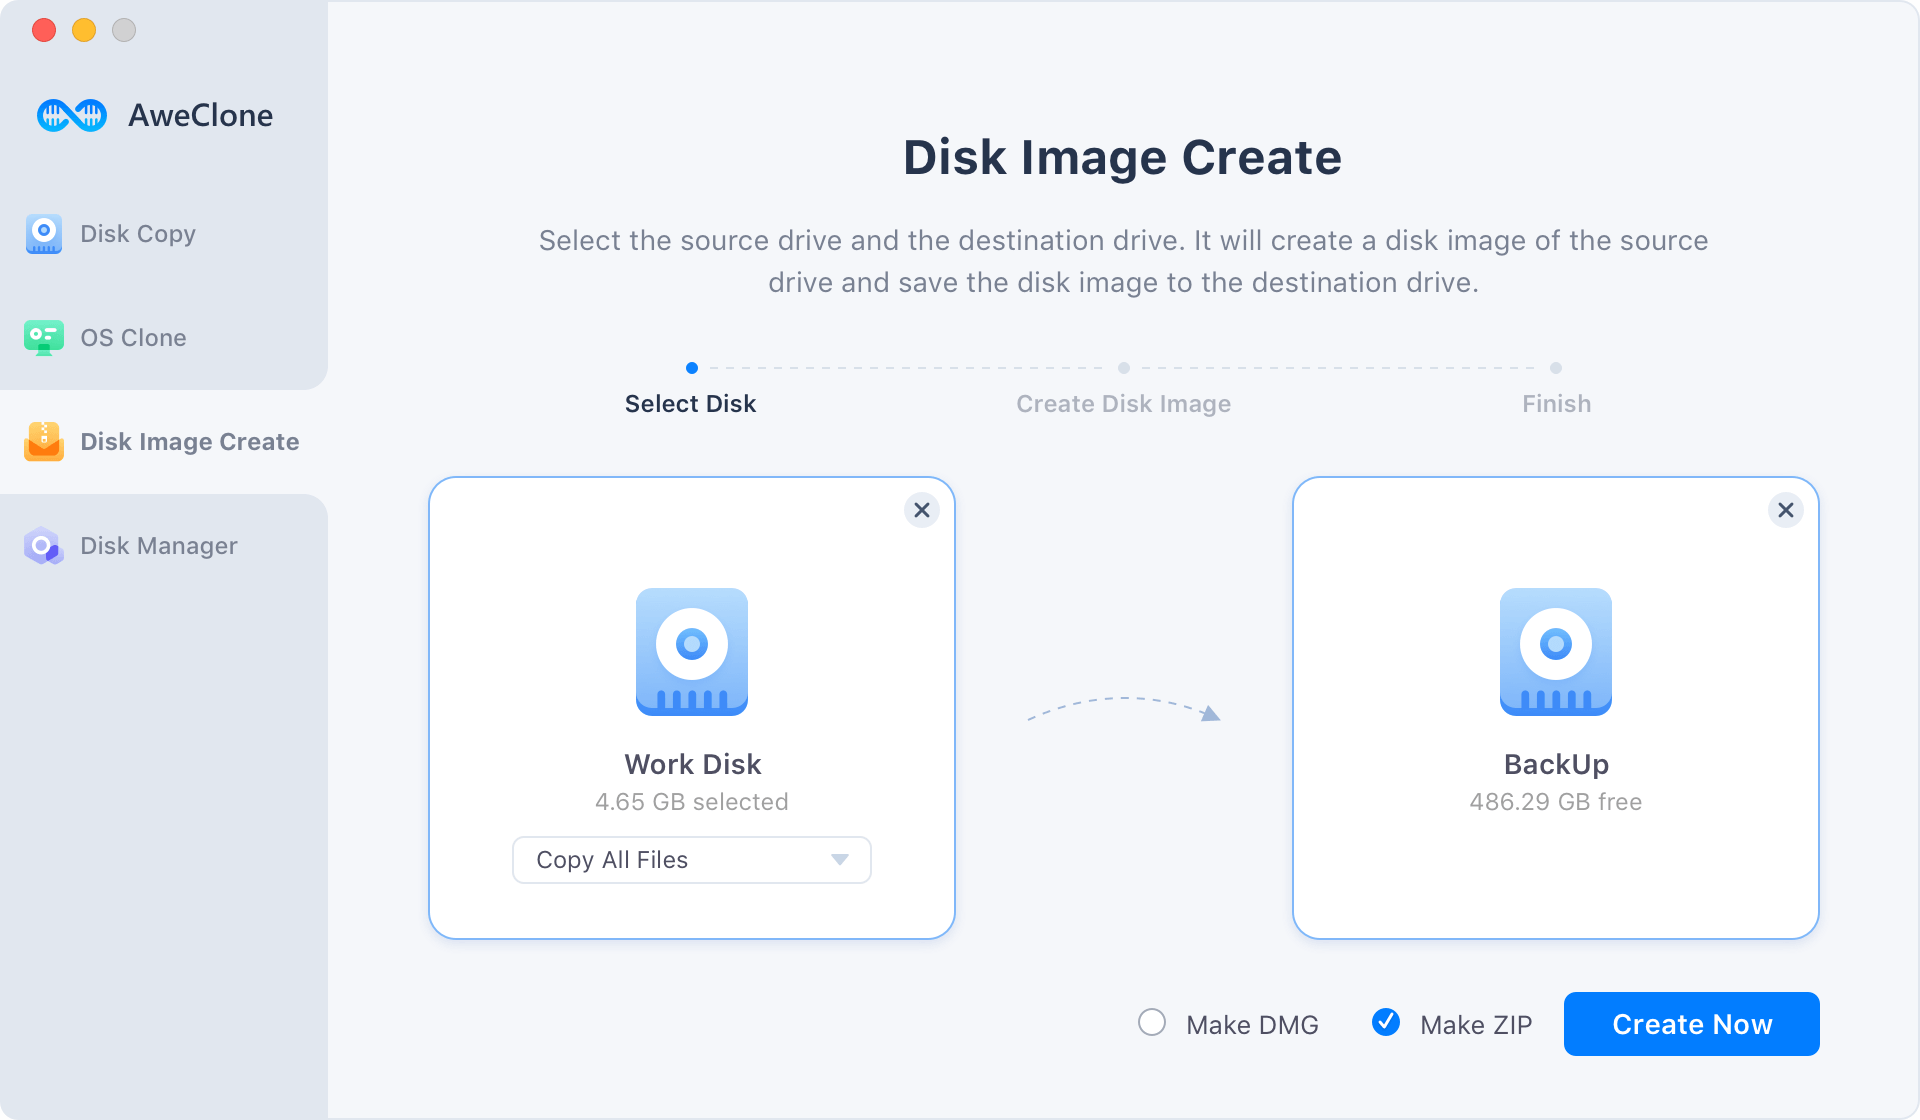1920x1120 pixels.
Task: Remove the Work Disk source selection
Action: click(x=922, y=510)
